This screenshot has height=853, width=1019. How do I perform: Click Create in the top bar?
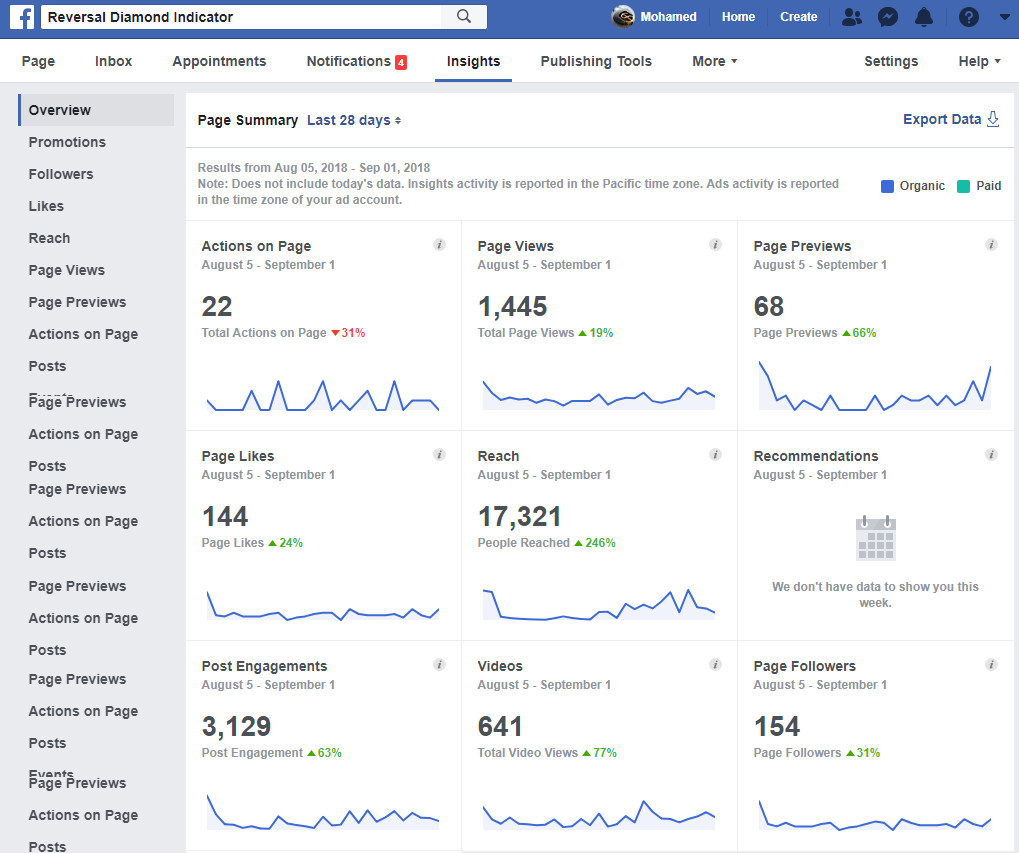click(799, 17)
